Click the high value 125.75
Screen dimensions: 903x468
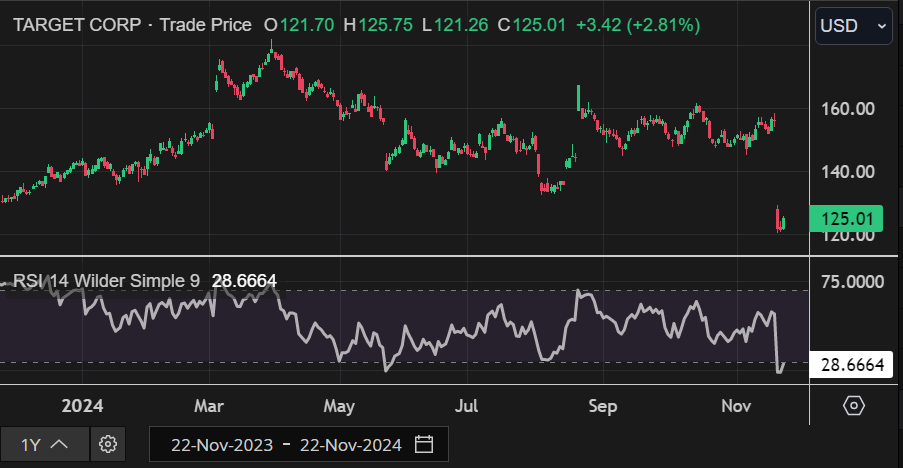tap(385, 25)
